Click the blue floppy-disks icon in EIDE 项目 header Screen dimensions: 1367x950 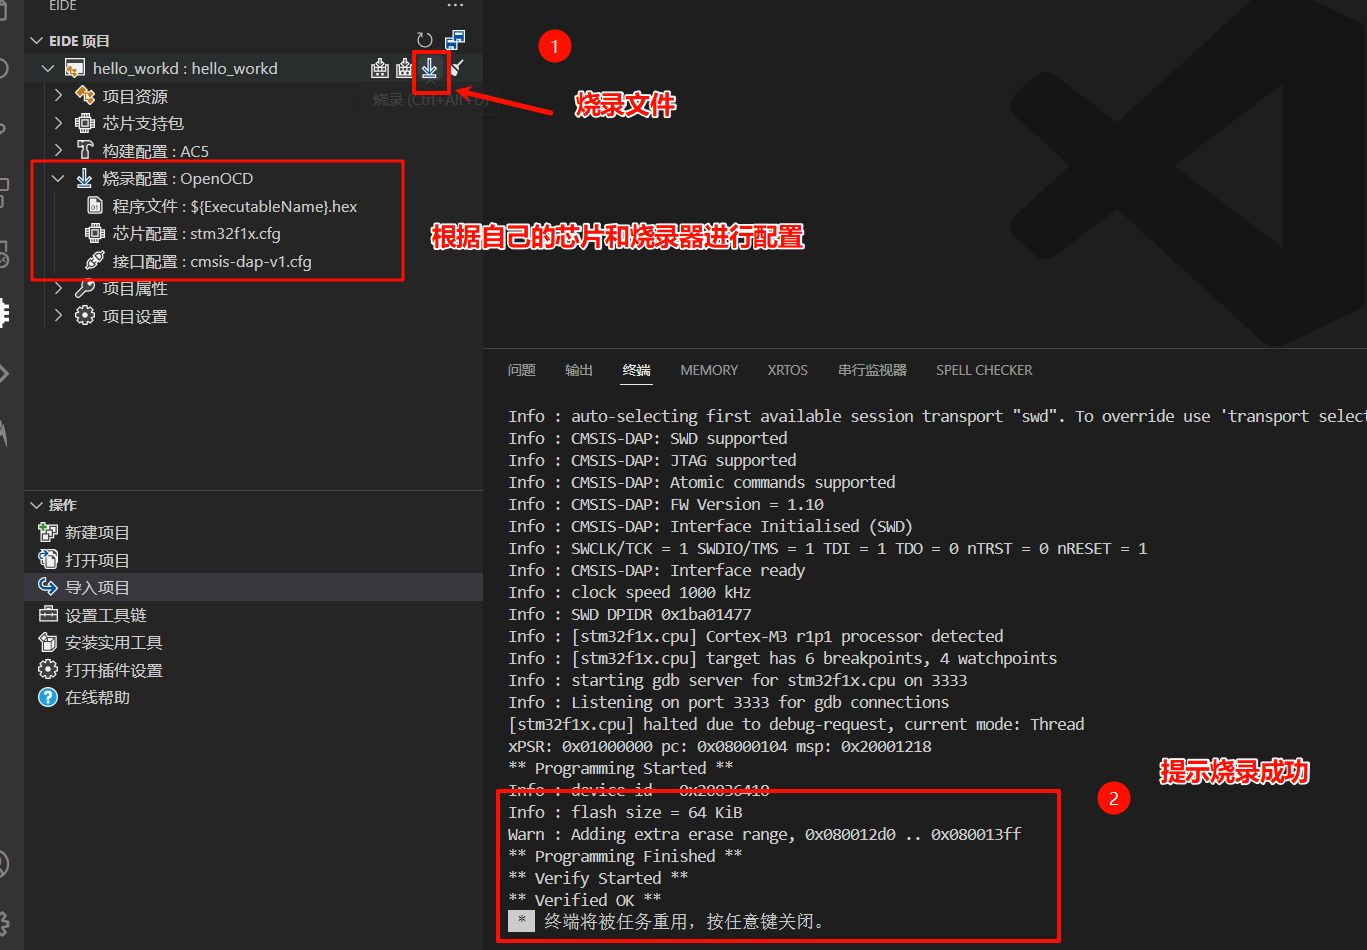(455, 40)
